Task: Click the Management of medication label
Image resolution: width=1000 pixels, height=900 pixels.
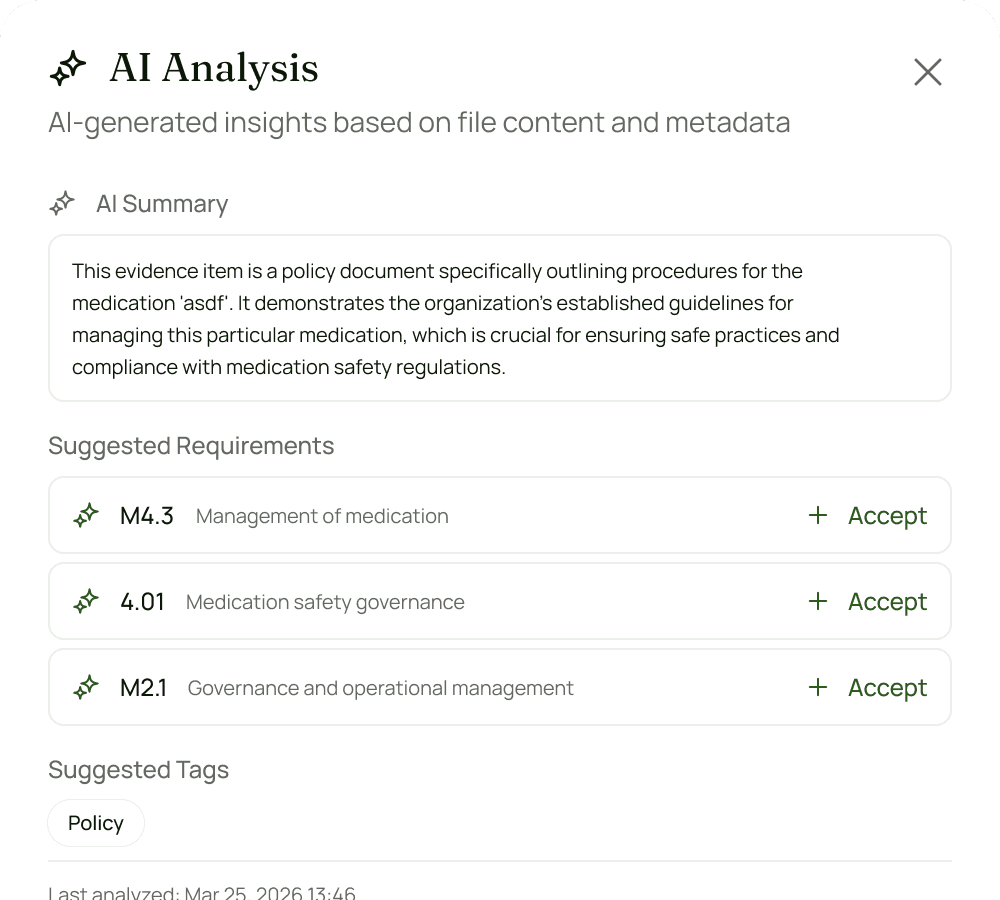Action: tap(322, 516)
